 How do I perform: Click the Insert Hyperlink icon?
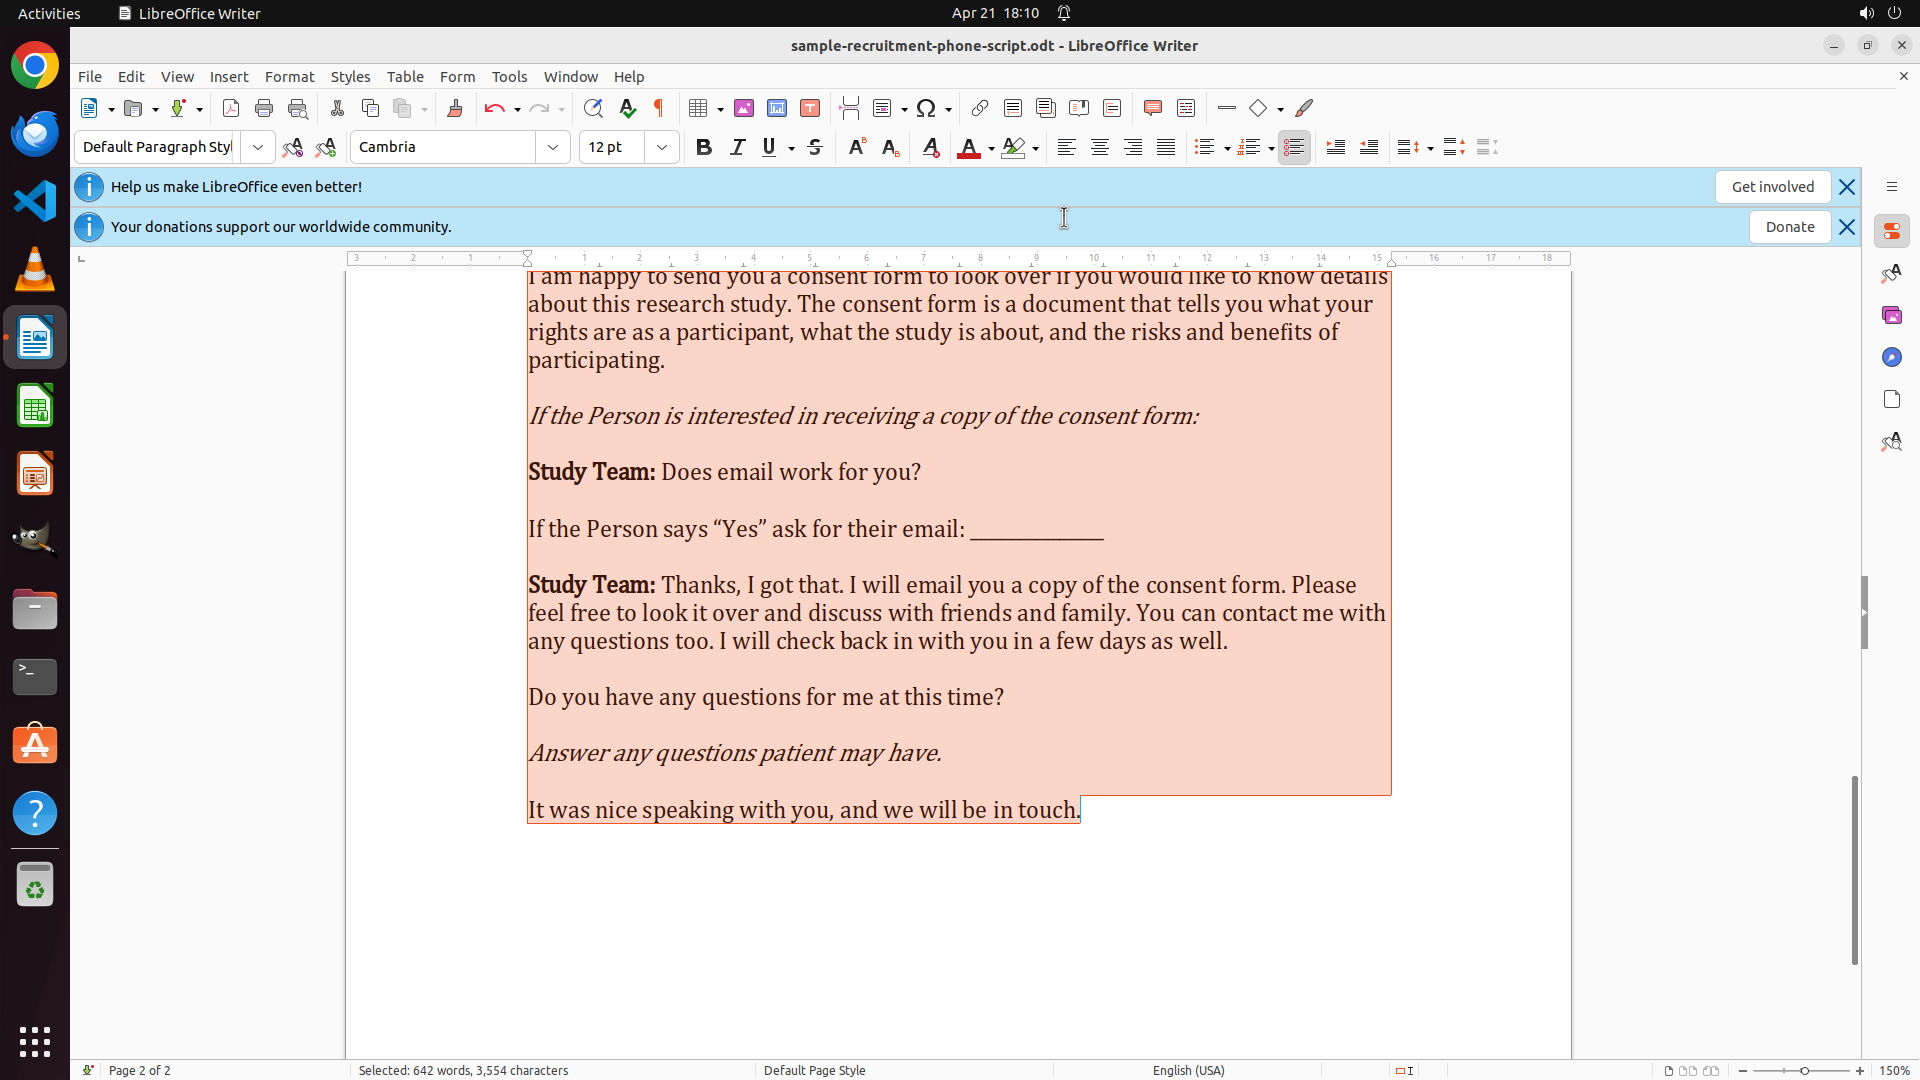click(x=980, y=108)
